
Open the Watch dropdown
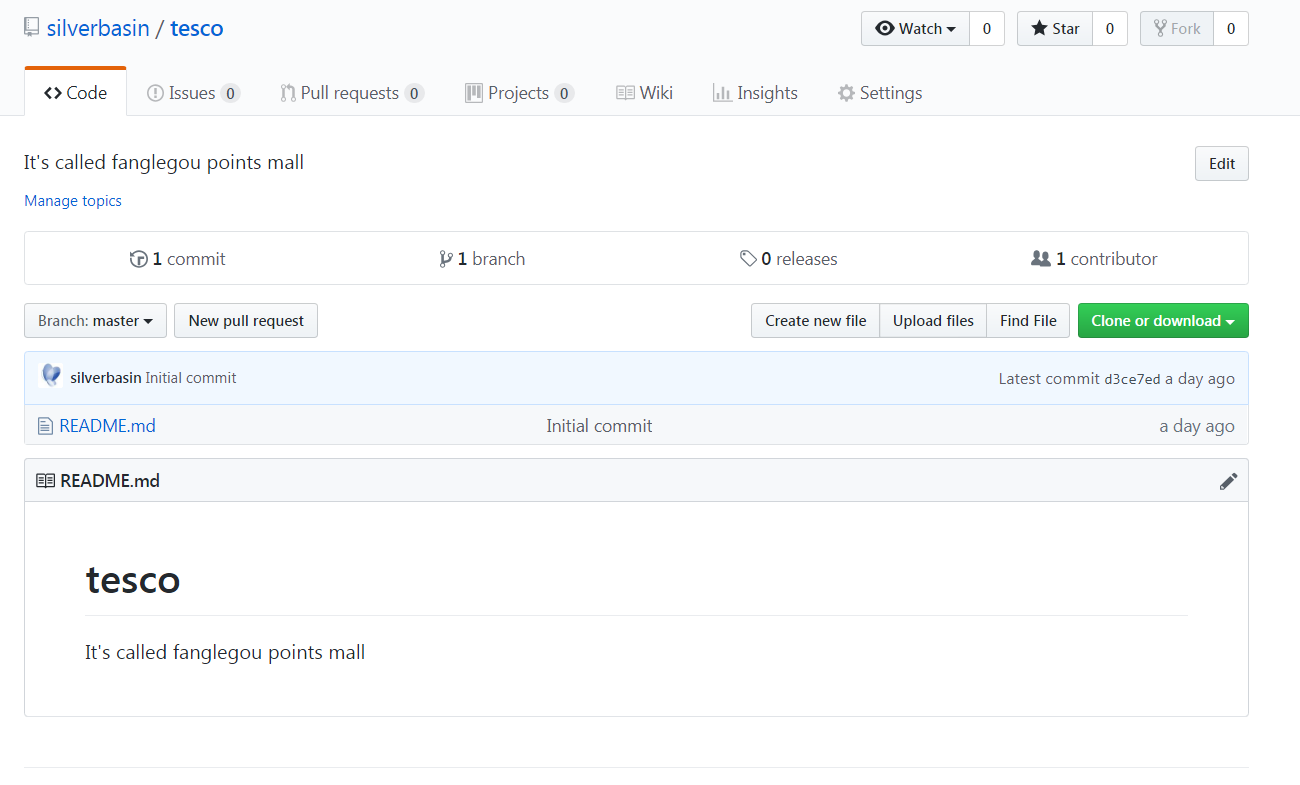tap(915, 29)
